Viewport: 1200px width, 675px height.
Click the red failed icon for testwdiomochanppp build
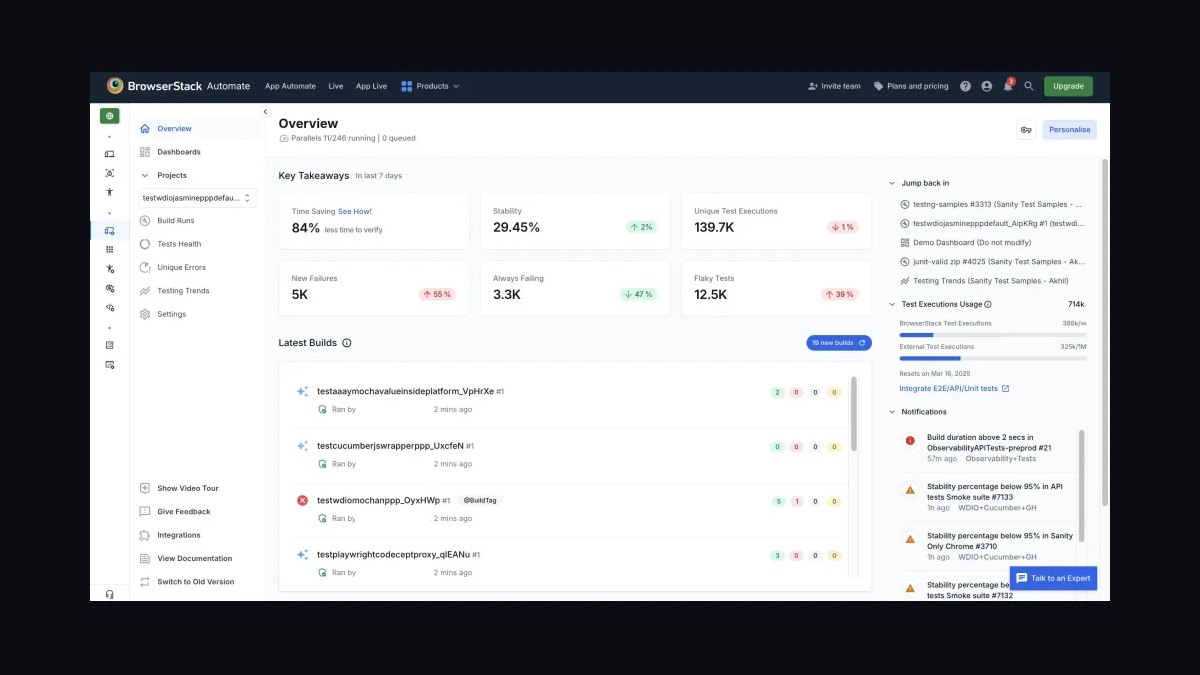pos(302,500)
